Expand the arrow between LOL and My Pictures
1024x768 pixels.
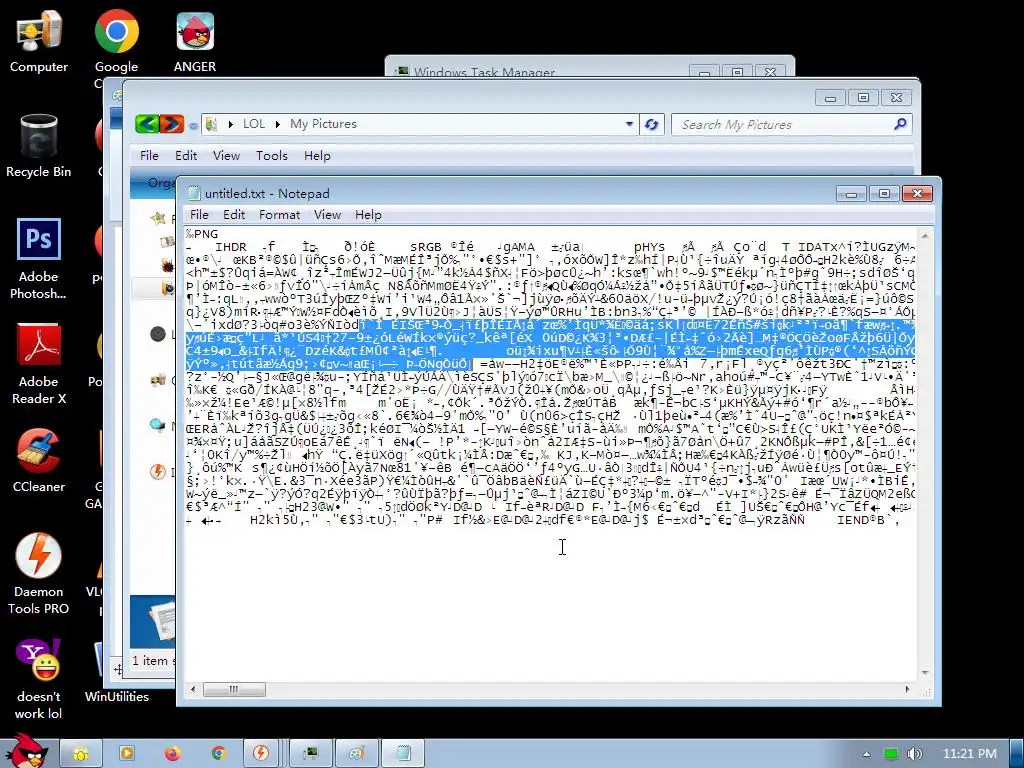click(278, 124)
